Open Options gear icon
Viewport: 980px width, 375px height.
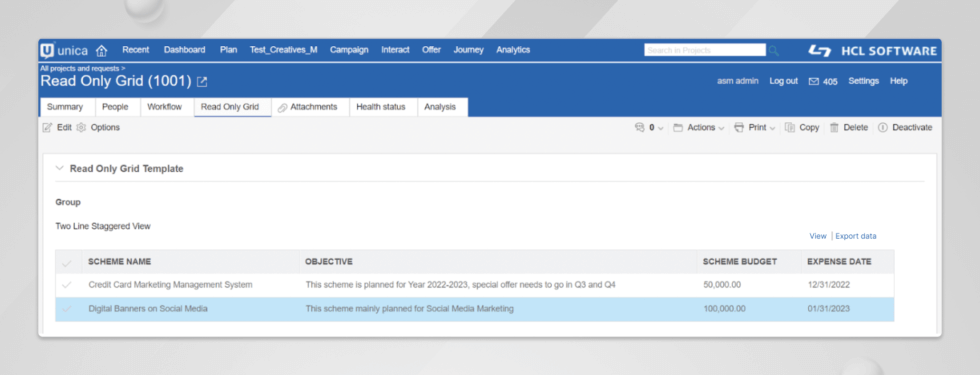tap(81, 128)
